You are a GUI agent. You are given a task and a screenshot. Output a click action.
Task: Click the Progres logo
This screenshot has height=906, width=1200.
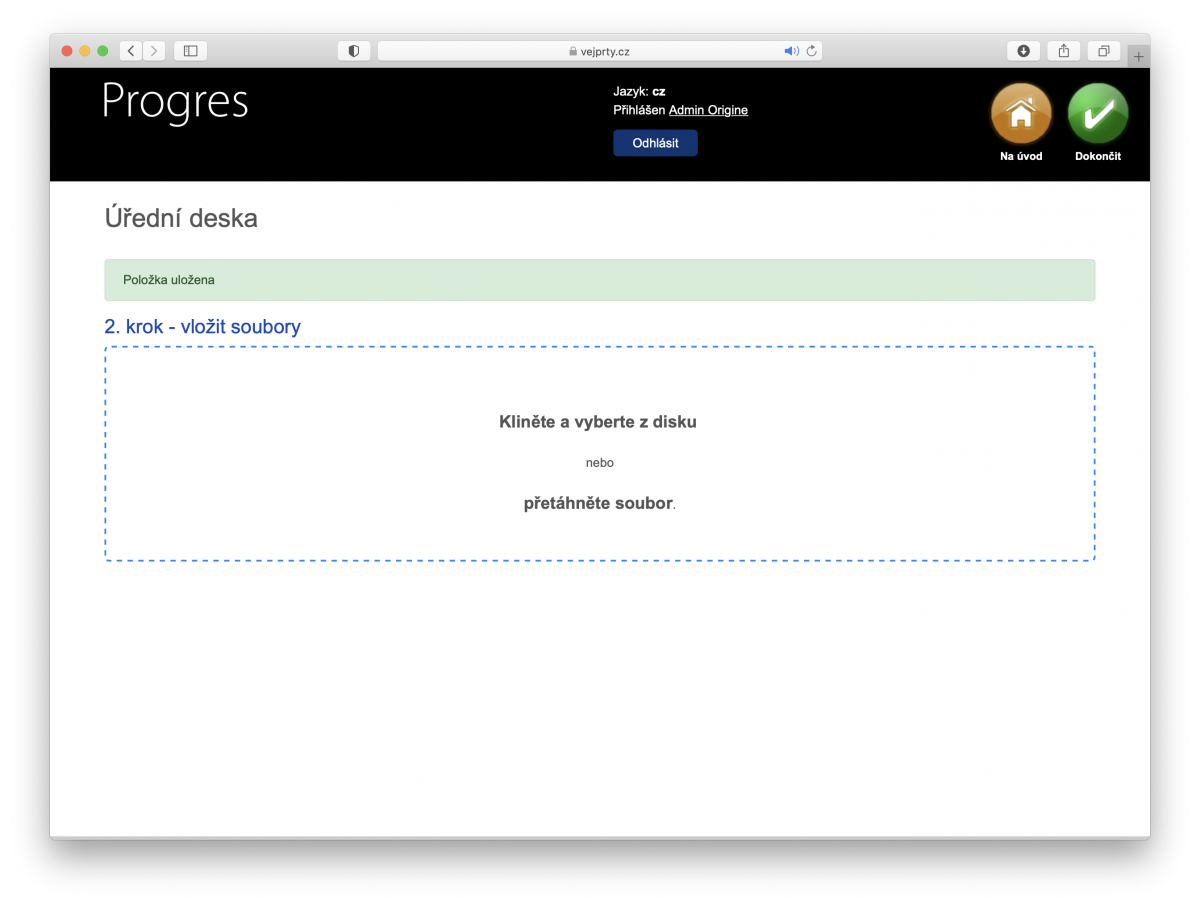[x=175, y=102]
